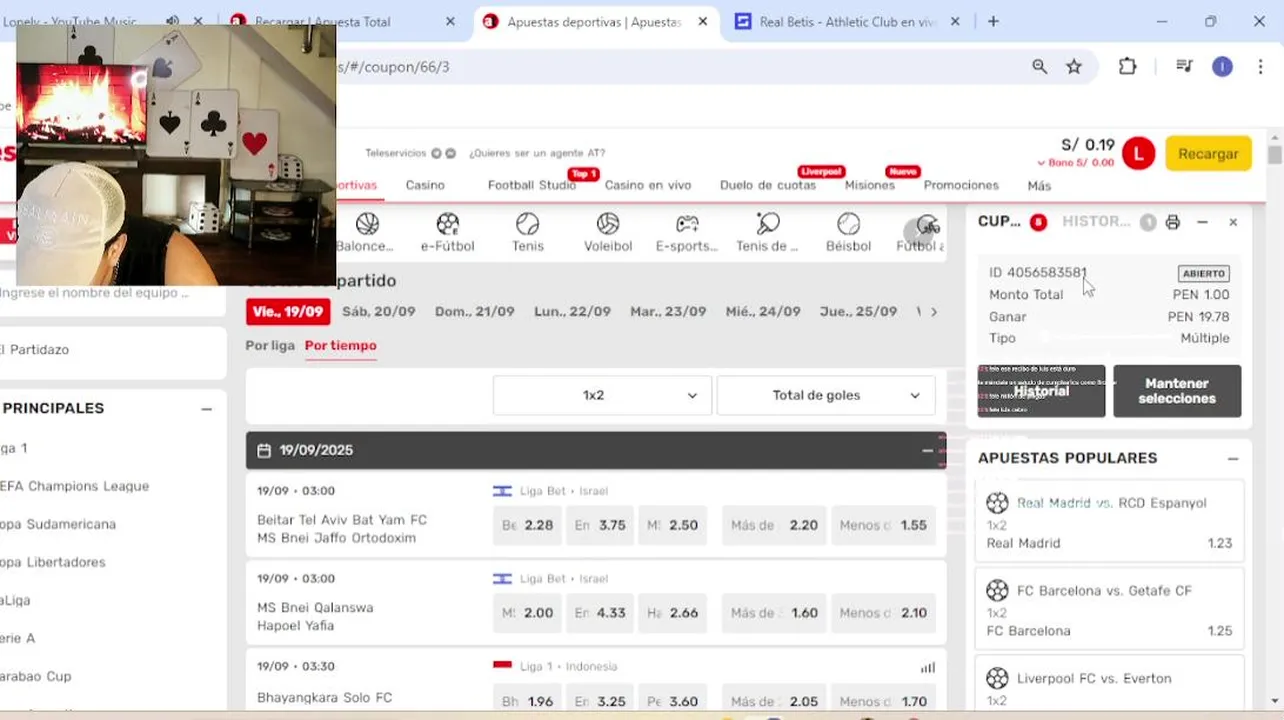Bet on Beitar Tel Aviv at 2.28
This screenshot has height=720, width=1284.
[x=527, y=525]
